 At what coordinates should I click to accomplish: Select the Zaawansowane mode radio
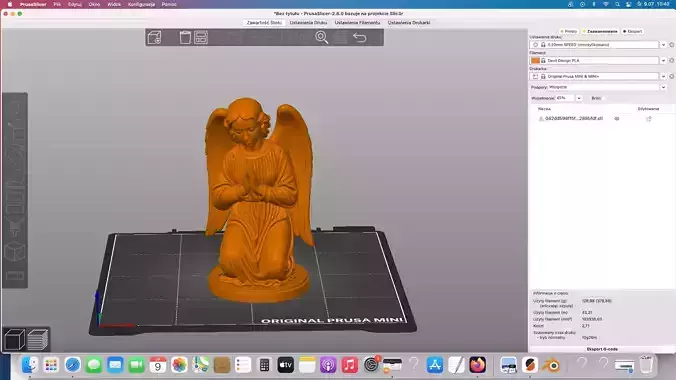[600, 31]
